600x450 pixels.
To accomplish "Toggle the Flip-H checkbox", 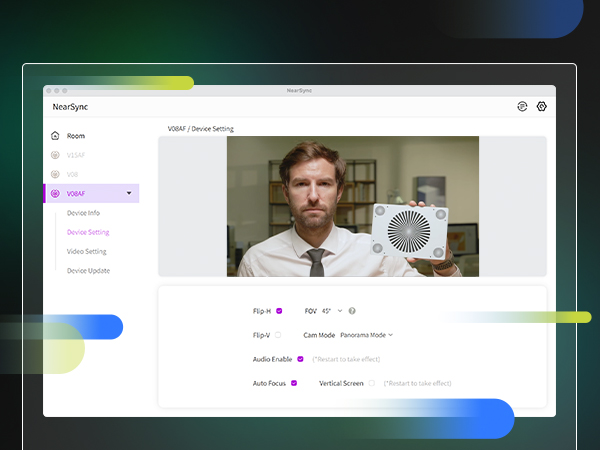I will pos(279,311).
